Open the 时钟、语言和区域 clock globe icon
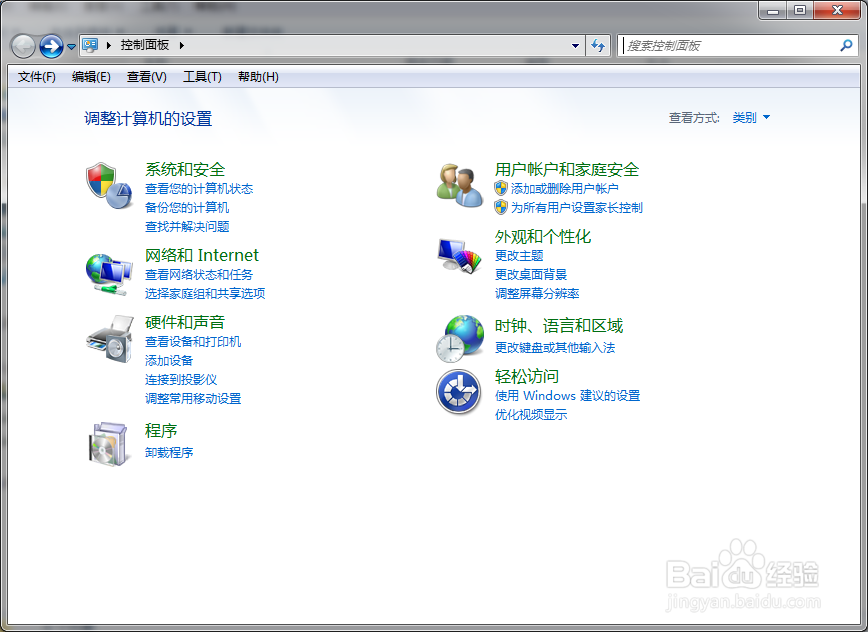 pos(459,338)
